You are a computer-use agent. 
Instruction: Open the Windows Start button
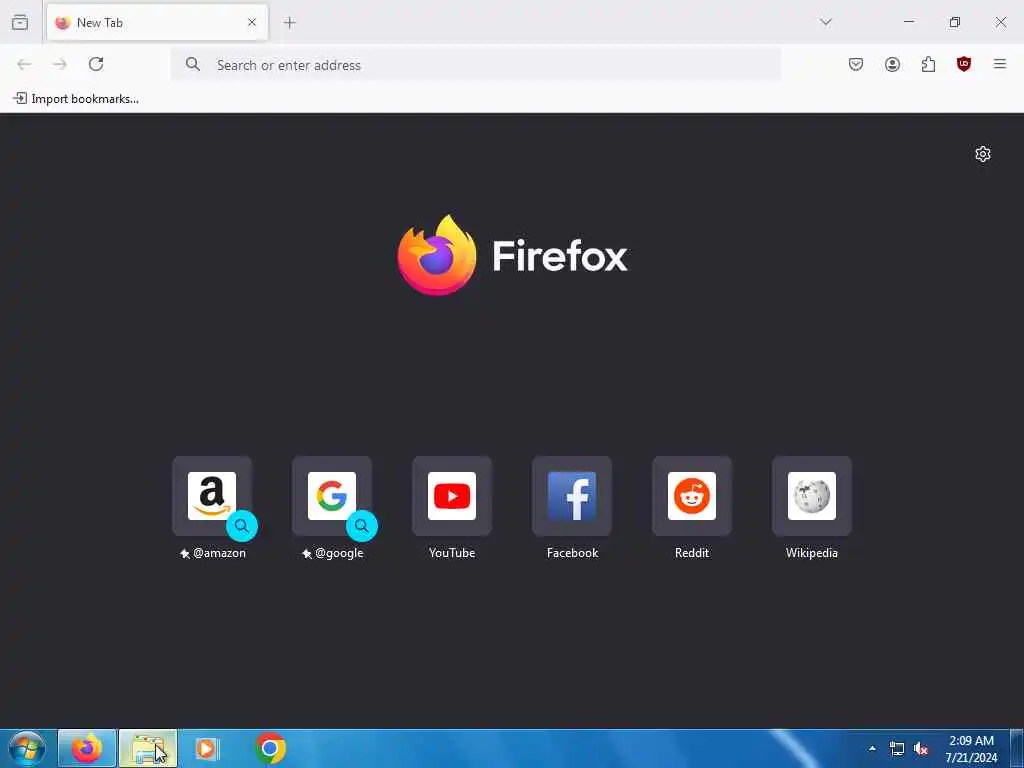click(26, 748)
